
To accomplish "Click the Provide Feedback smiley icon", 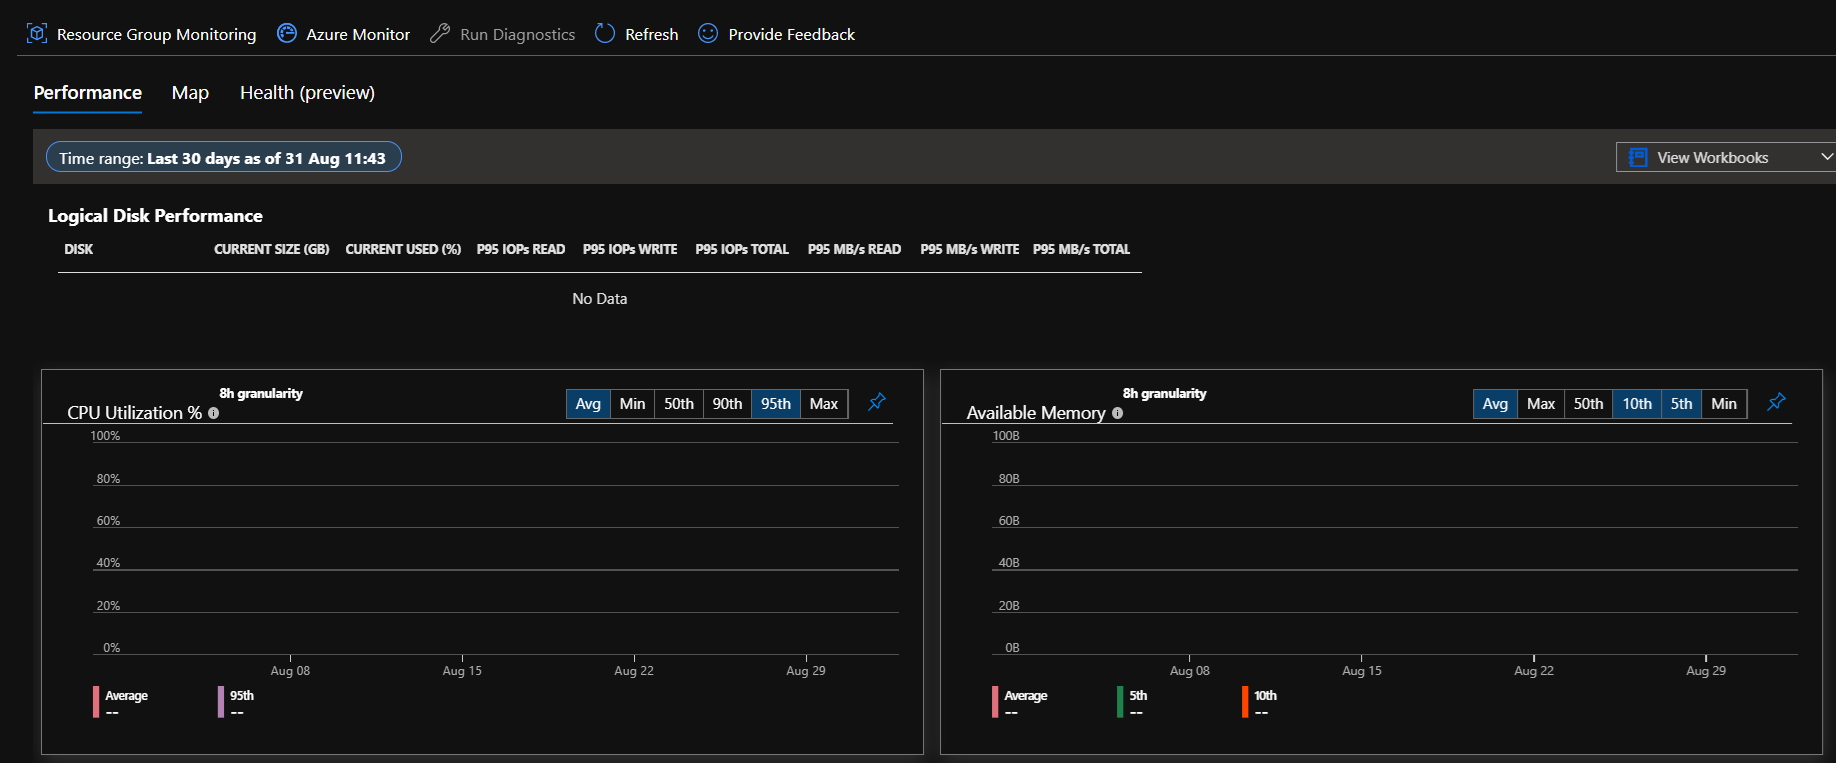I will (x=708, y=33).
